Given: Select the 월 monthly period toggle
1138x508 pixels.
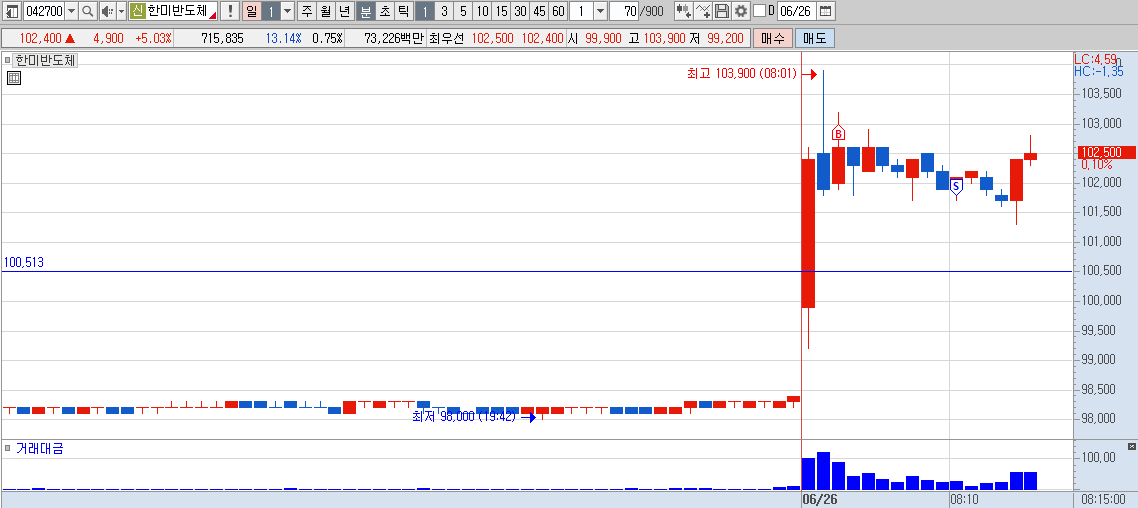Looking at the screenshot, I should point(326,11).
